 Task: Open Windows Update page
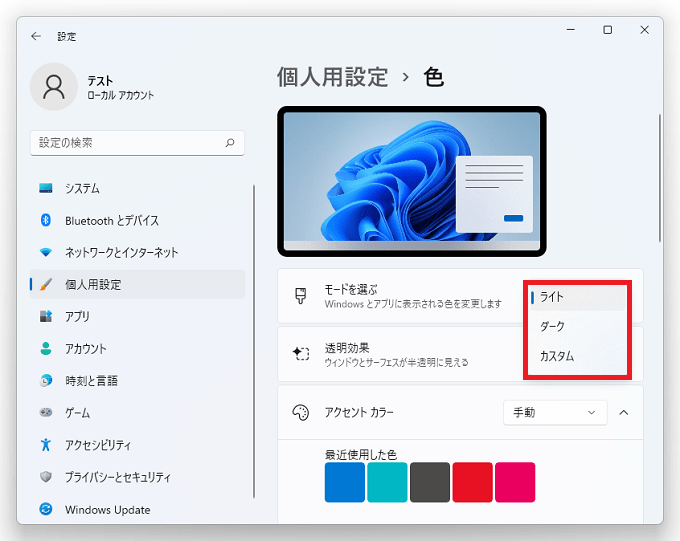pyautogui.click(x=137, y=509)
